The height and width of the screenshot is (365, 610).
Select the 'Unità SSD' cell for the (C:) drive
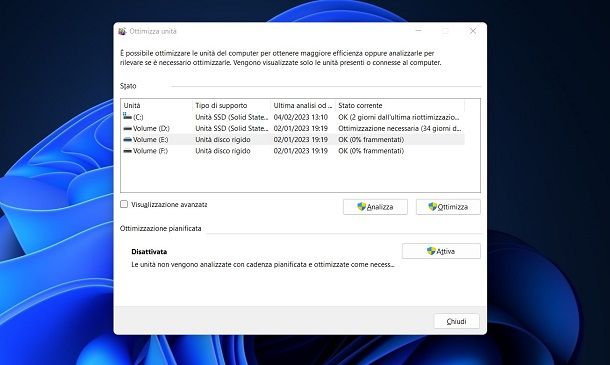232,117
